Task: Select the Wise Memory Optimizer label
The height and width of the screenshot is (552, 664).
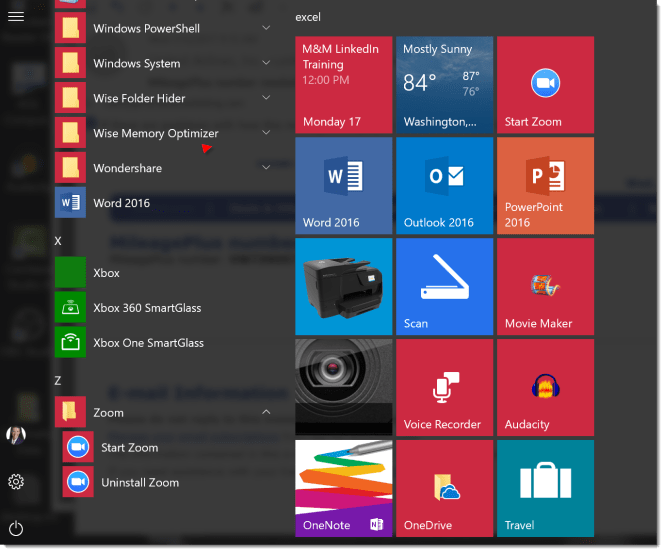Action: [x=156, y=134]
